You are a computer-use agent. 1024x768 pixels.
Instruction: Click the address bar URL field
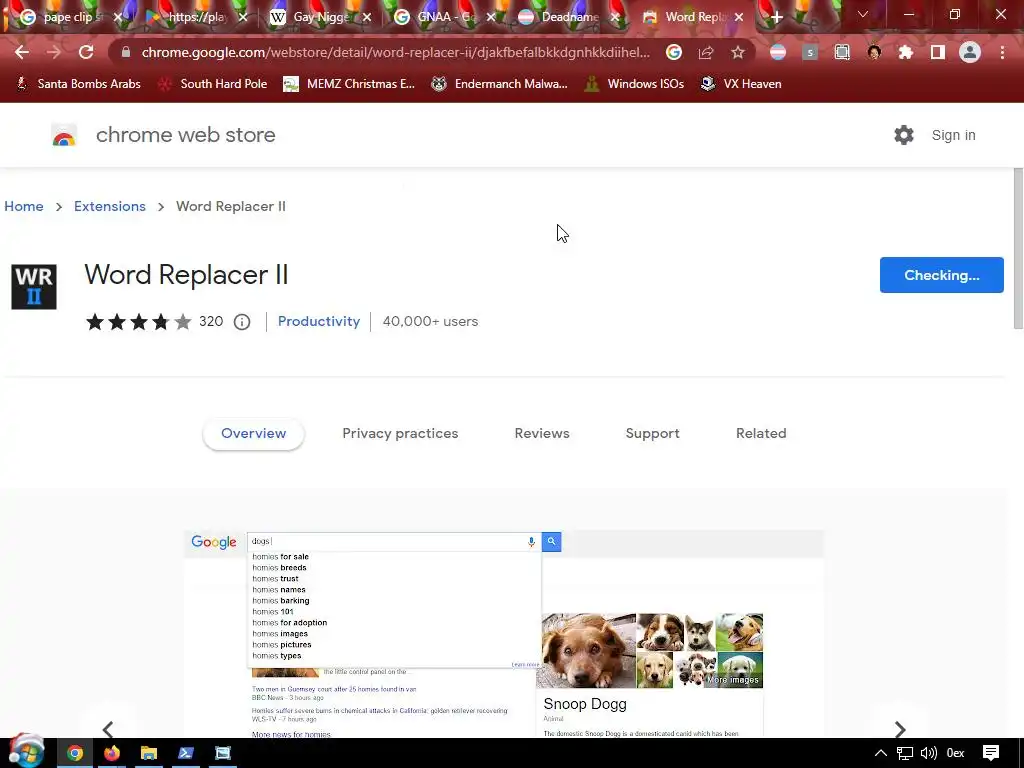pyautogui.click(x=395, y=52)
